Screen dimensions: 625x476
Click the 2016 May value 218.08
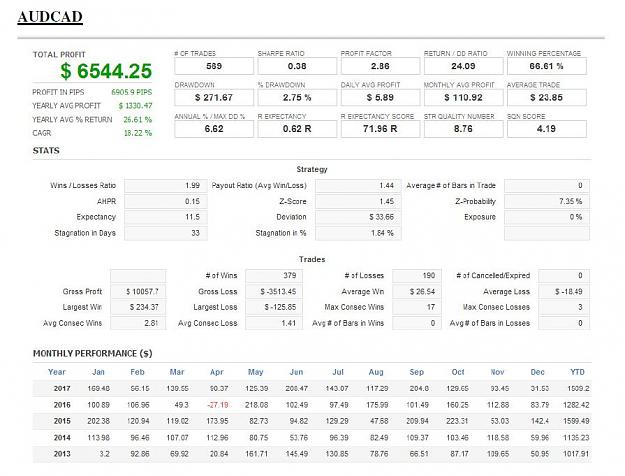pos(257,405)
